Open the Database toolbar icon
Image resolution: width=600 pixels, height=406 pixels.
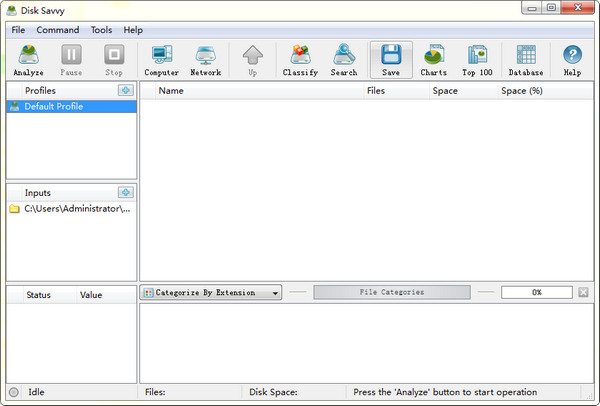[x=525, y=60]
